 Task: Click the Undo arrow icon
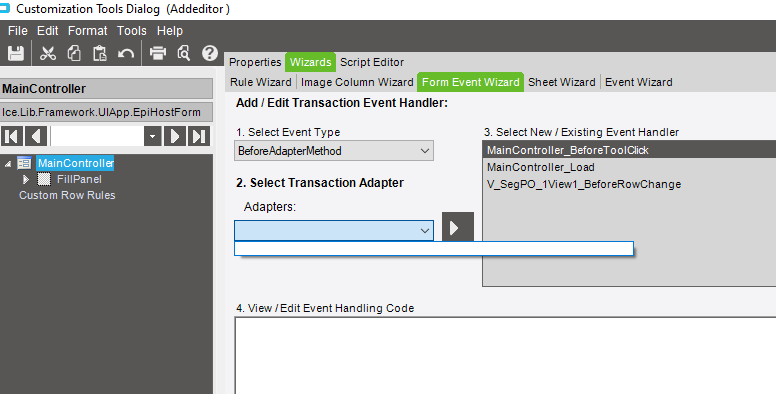tap(126, 53)
